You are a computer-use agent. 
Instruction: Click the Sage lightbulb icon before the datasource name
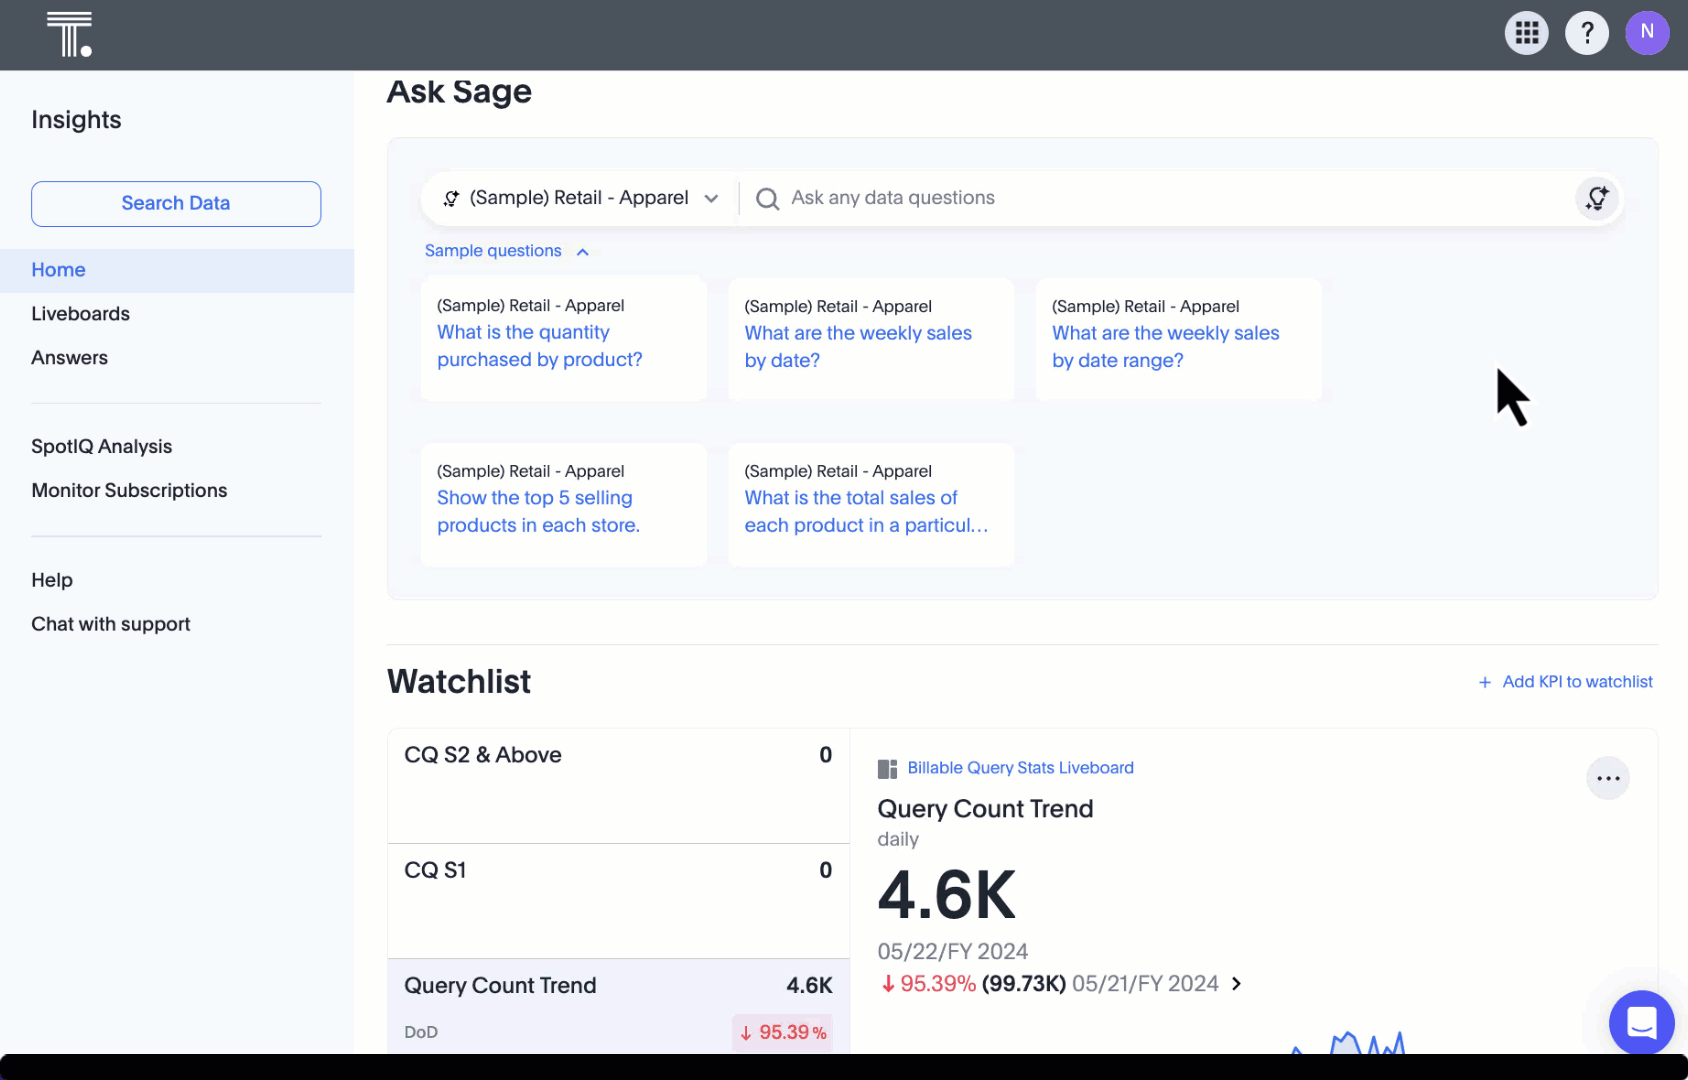click(x=451, y=197)
